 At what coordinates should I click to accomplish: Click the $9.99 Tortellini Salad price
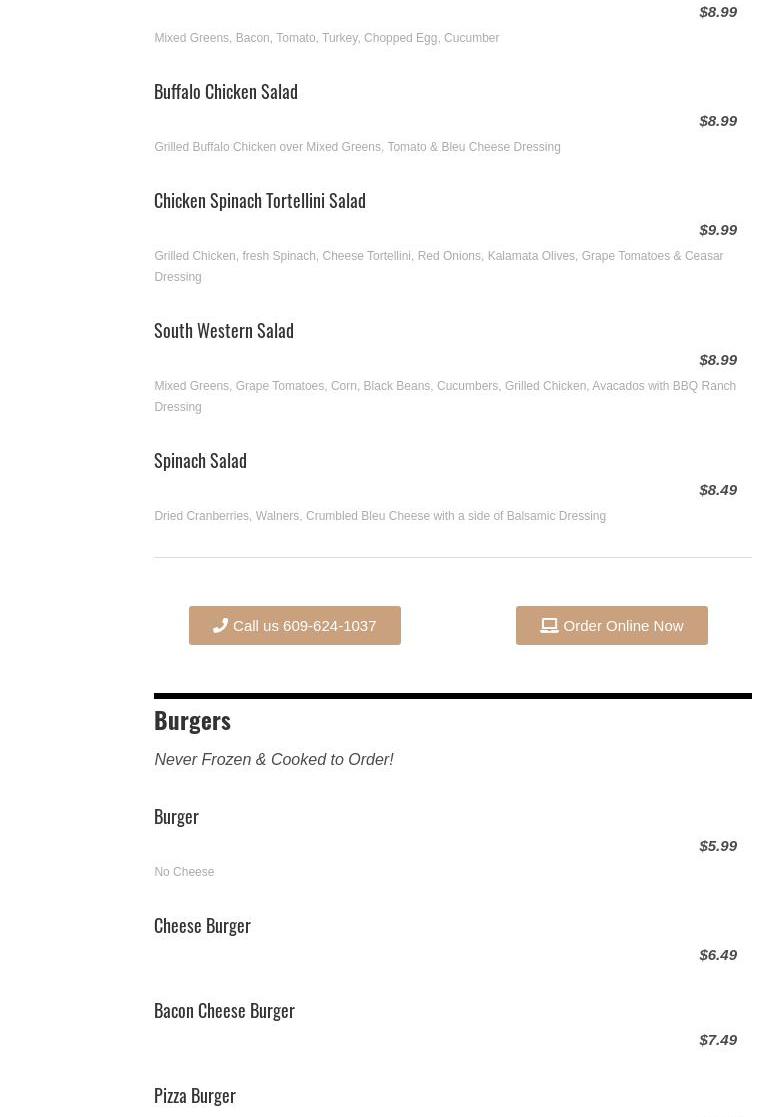(x=718, y=229)
